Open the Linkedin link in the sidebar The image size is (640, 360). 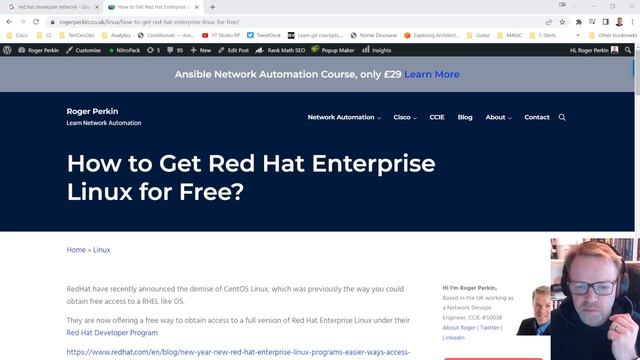coord(453,338)
